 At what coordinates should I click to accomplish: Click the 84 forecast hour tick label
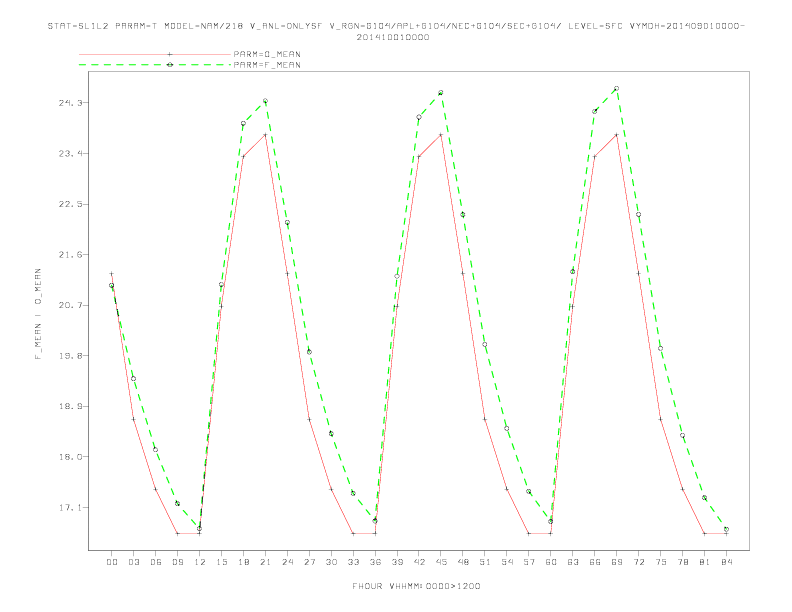pos(726,562)
